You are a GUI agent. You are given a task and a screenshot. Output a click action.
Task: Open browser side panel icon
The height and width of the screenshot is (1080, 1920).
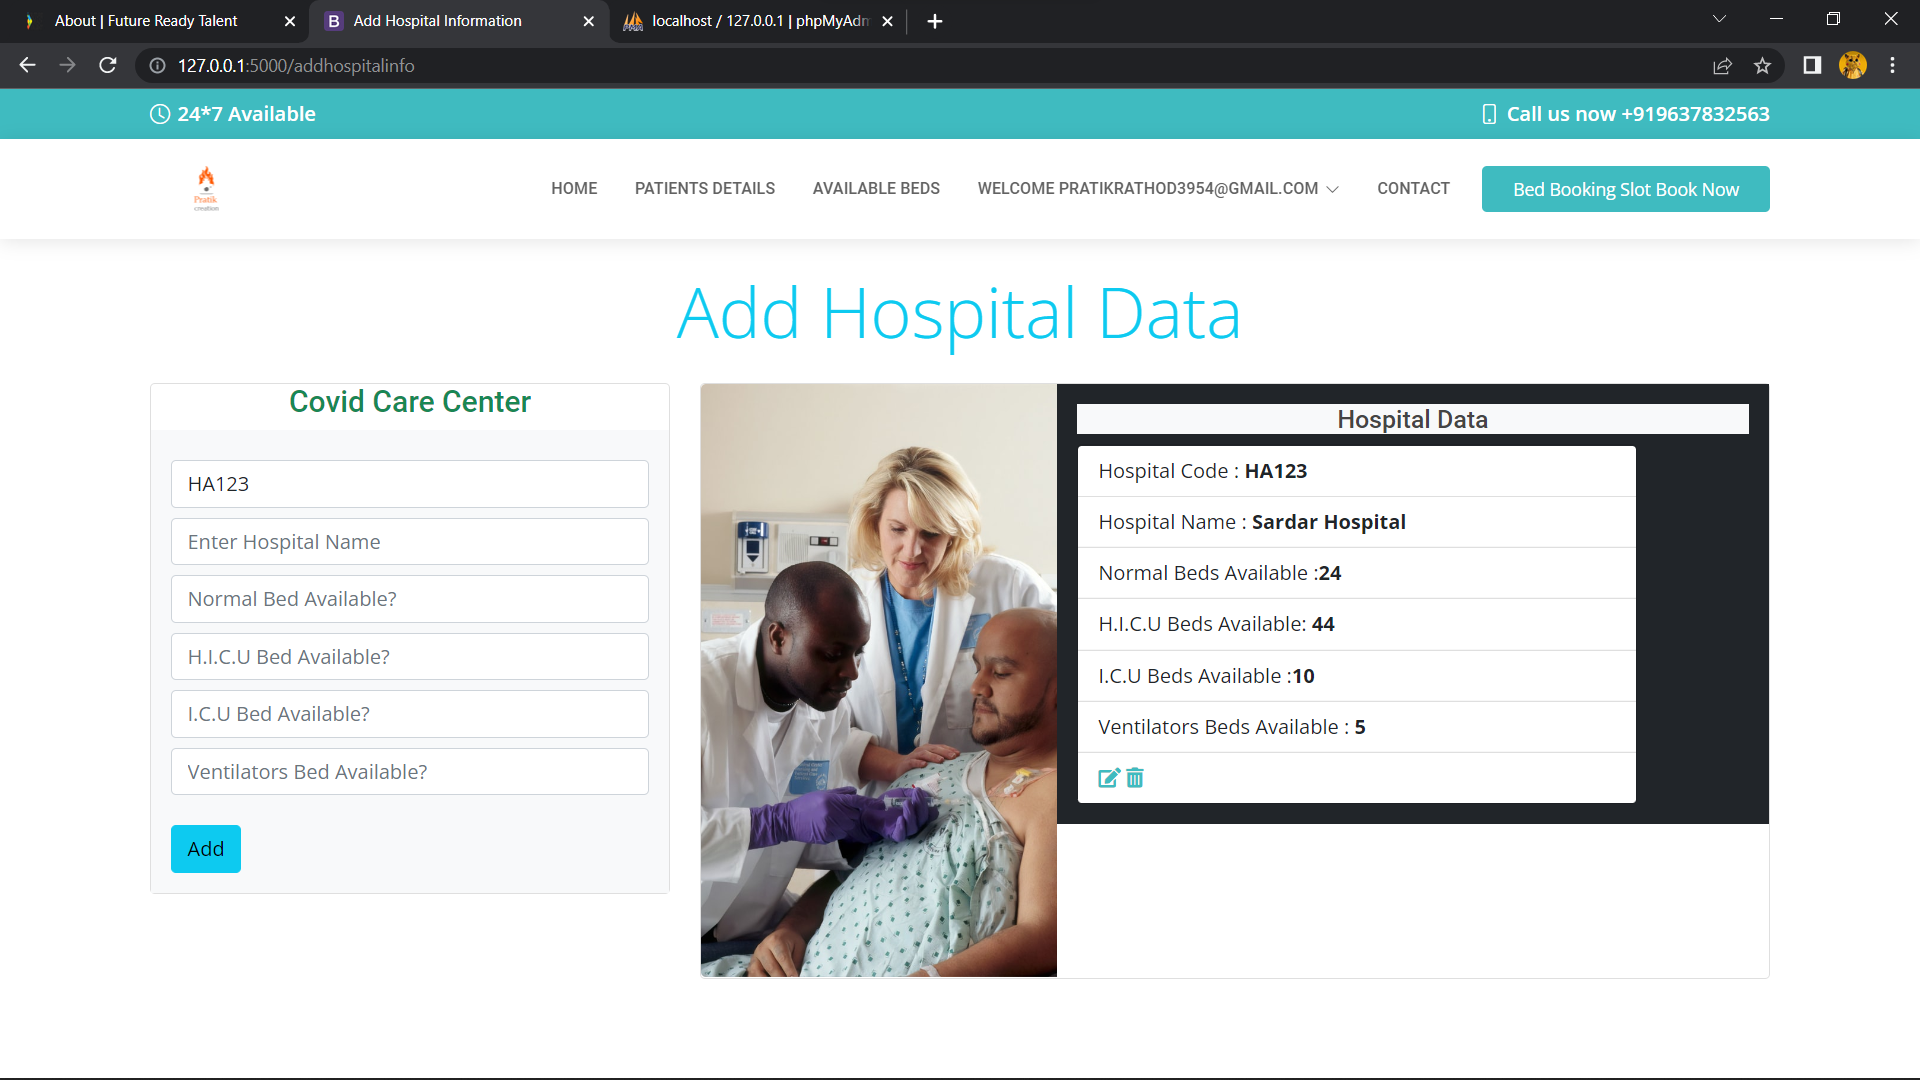(1812, 65)
